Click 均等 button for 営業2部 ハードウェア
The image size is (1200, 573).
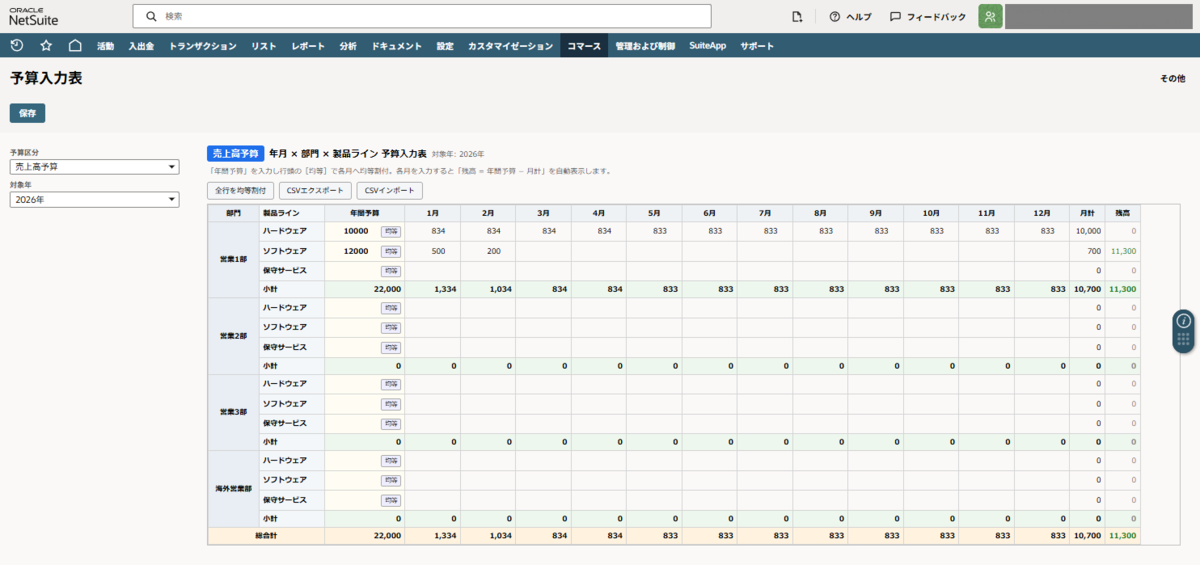(x=391, y=308)
